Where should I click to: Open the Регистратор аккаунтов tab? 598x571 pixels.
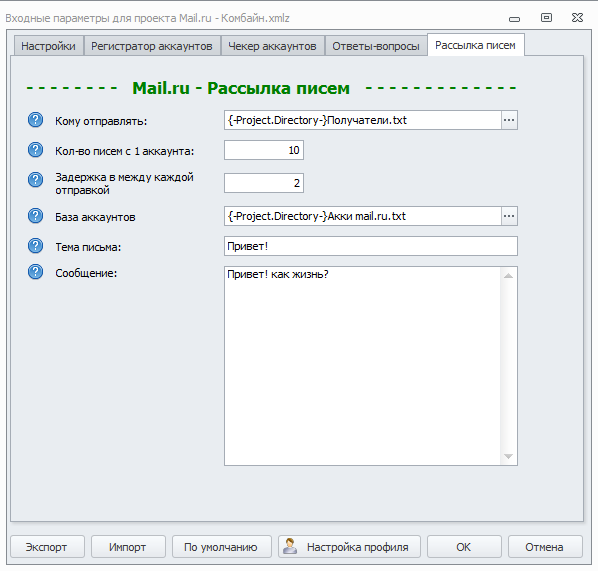[152, 46]
